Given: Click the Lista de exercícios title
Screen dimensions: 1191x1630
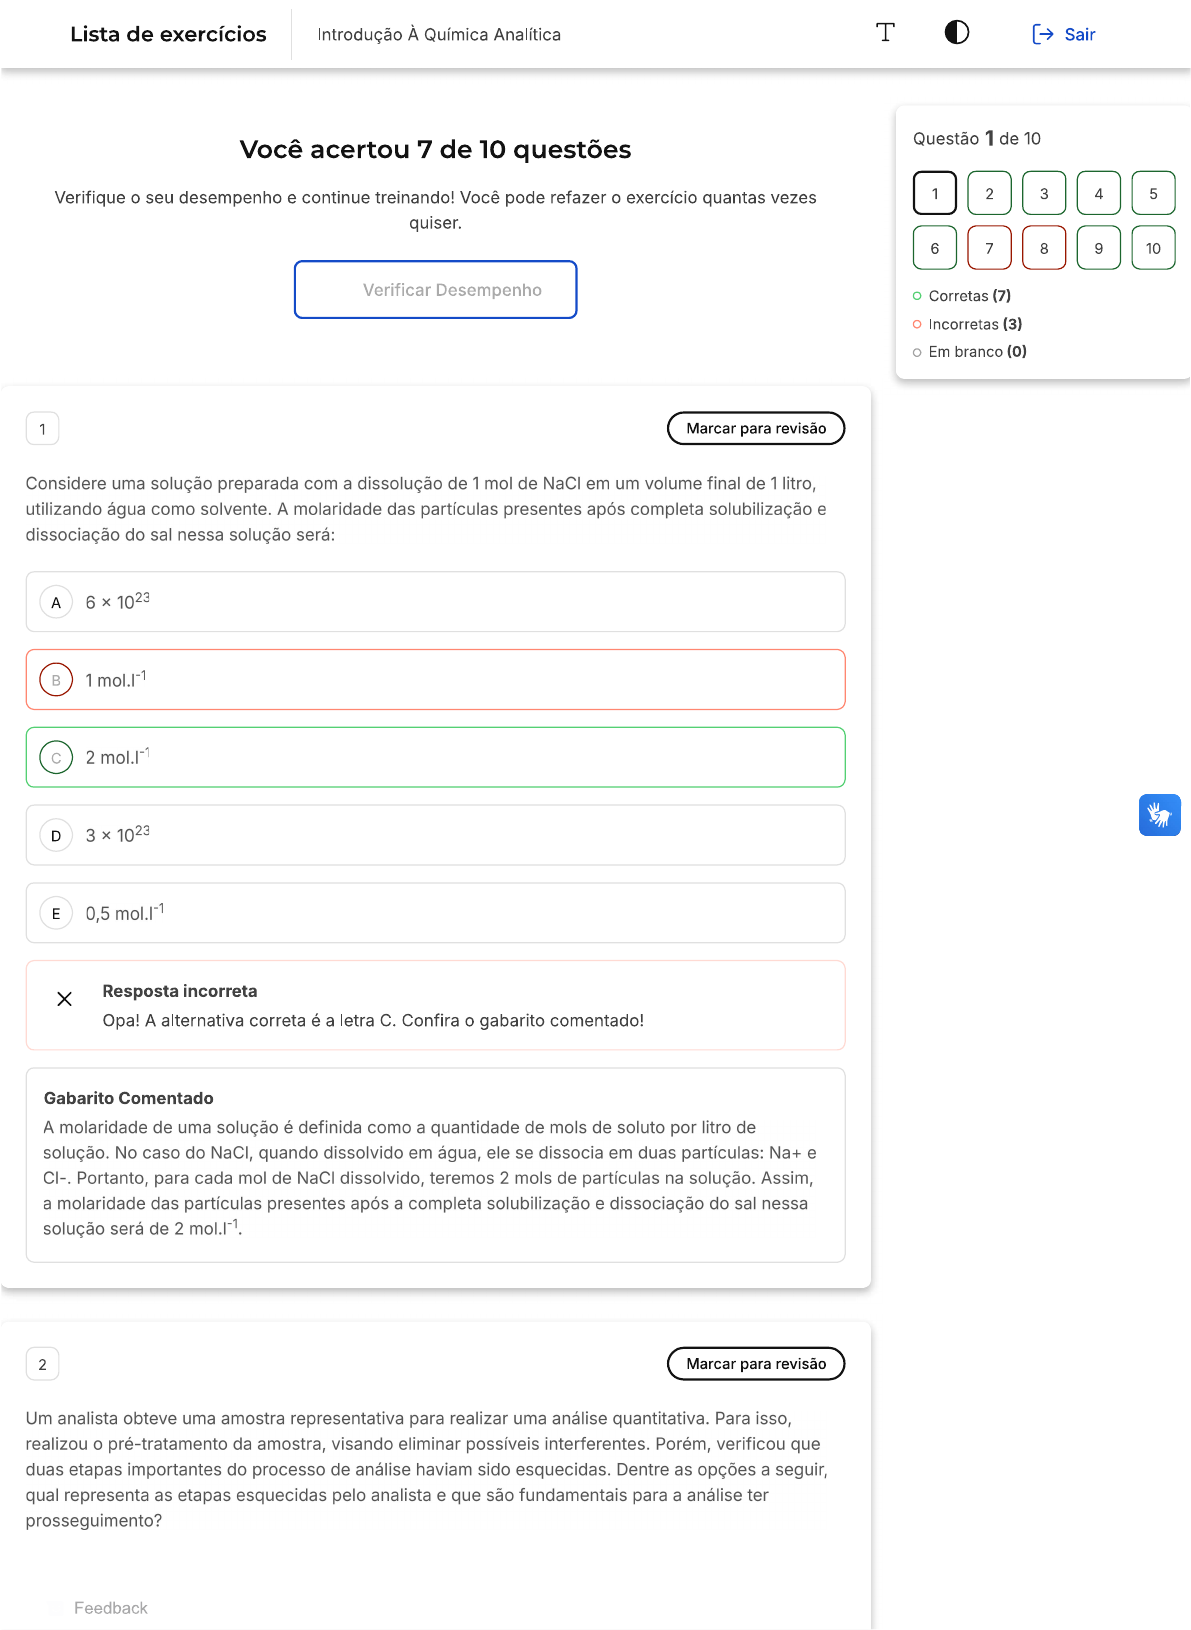Looking at the screenshot, I should (x=168, y=35).
